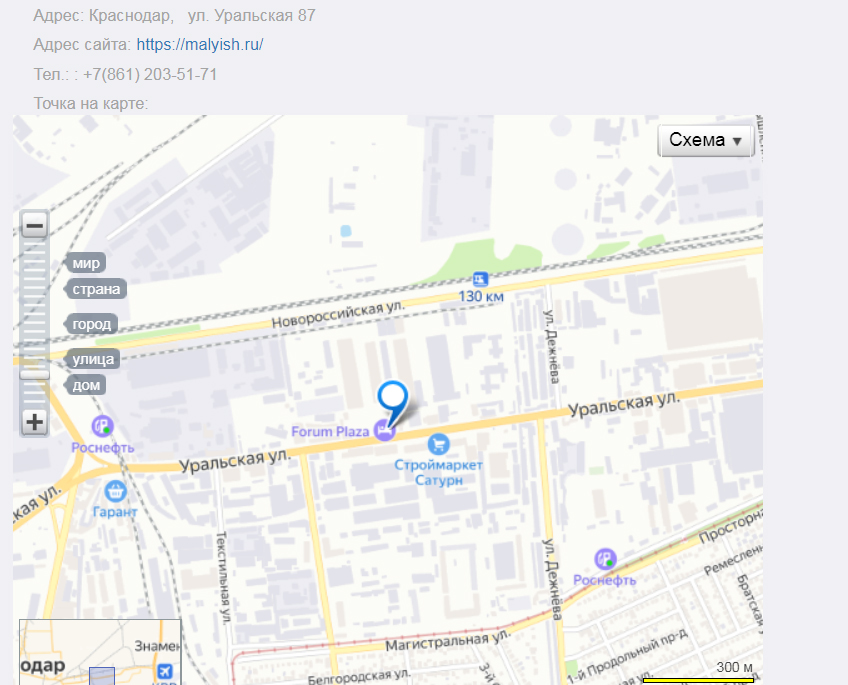This screenshot has height=685, width=848.
Task: Click the airport icon in the minimap
Action: click(165, 671)
